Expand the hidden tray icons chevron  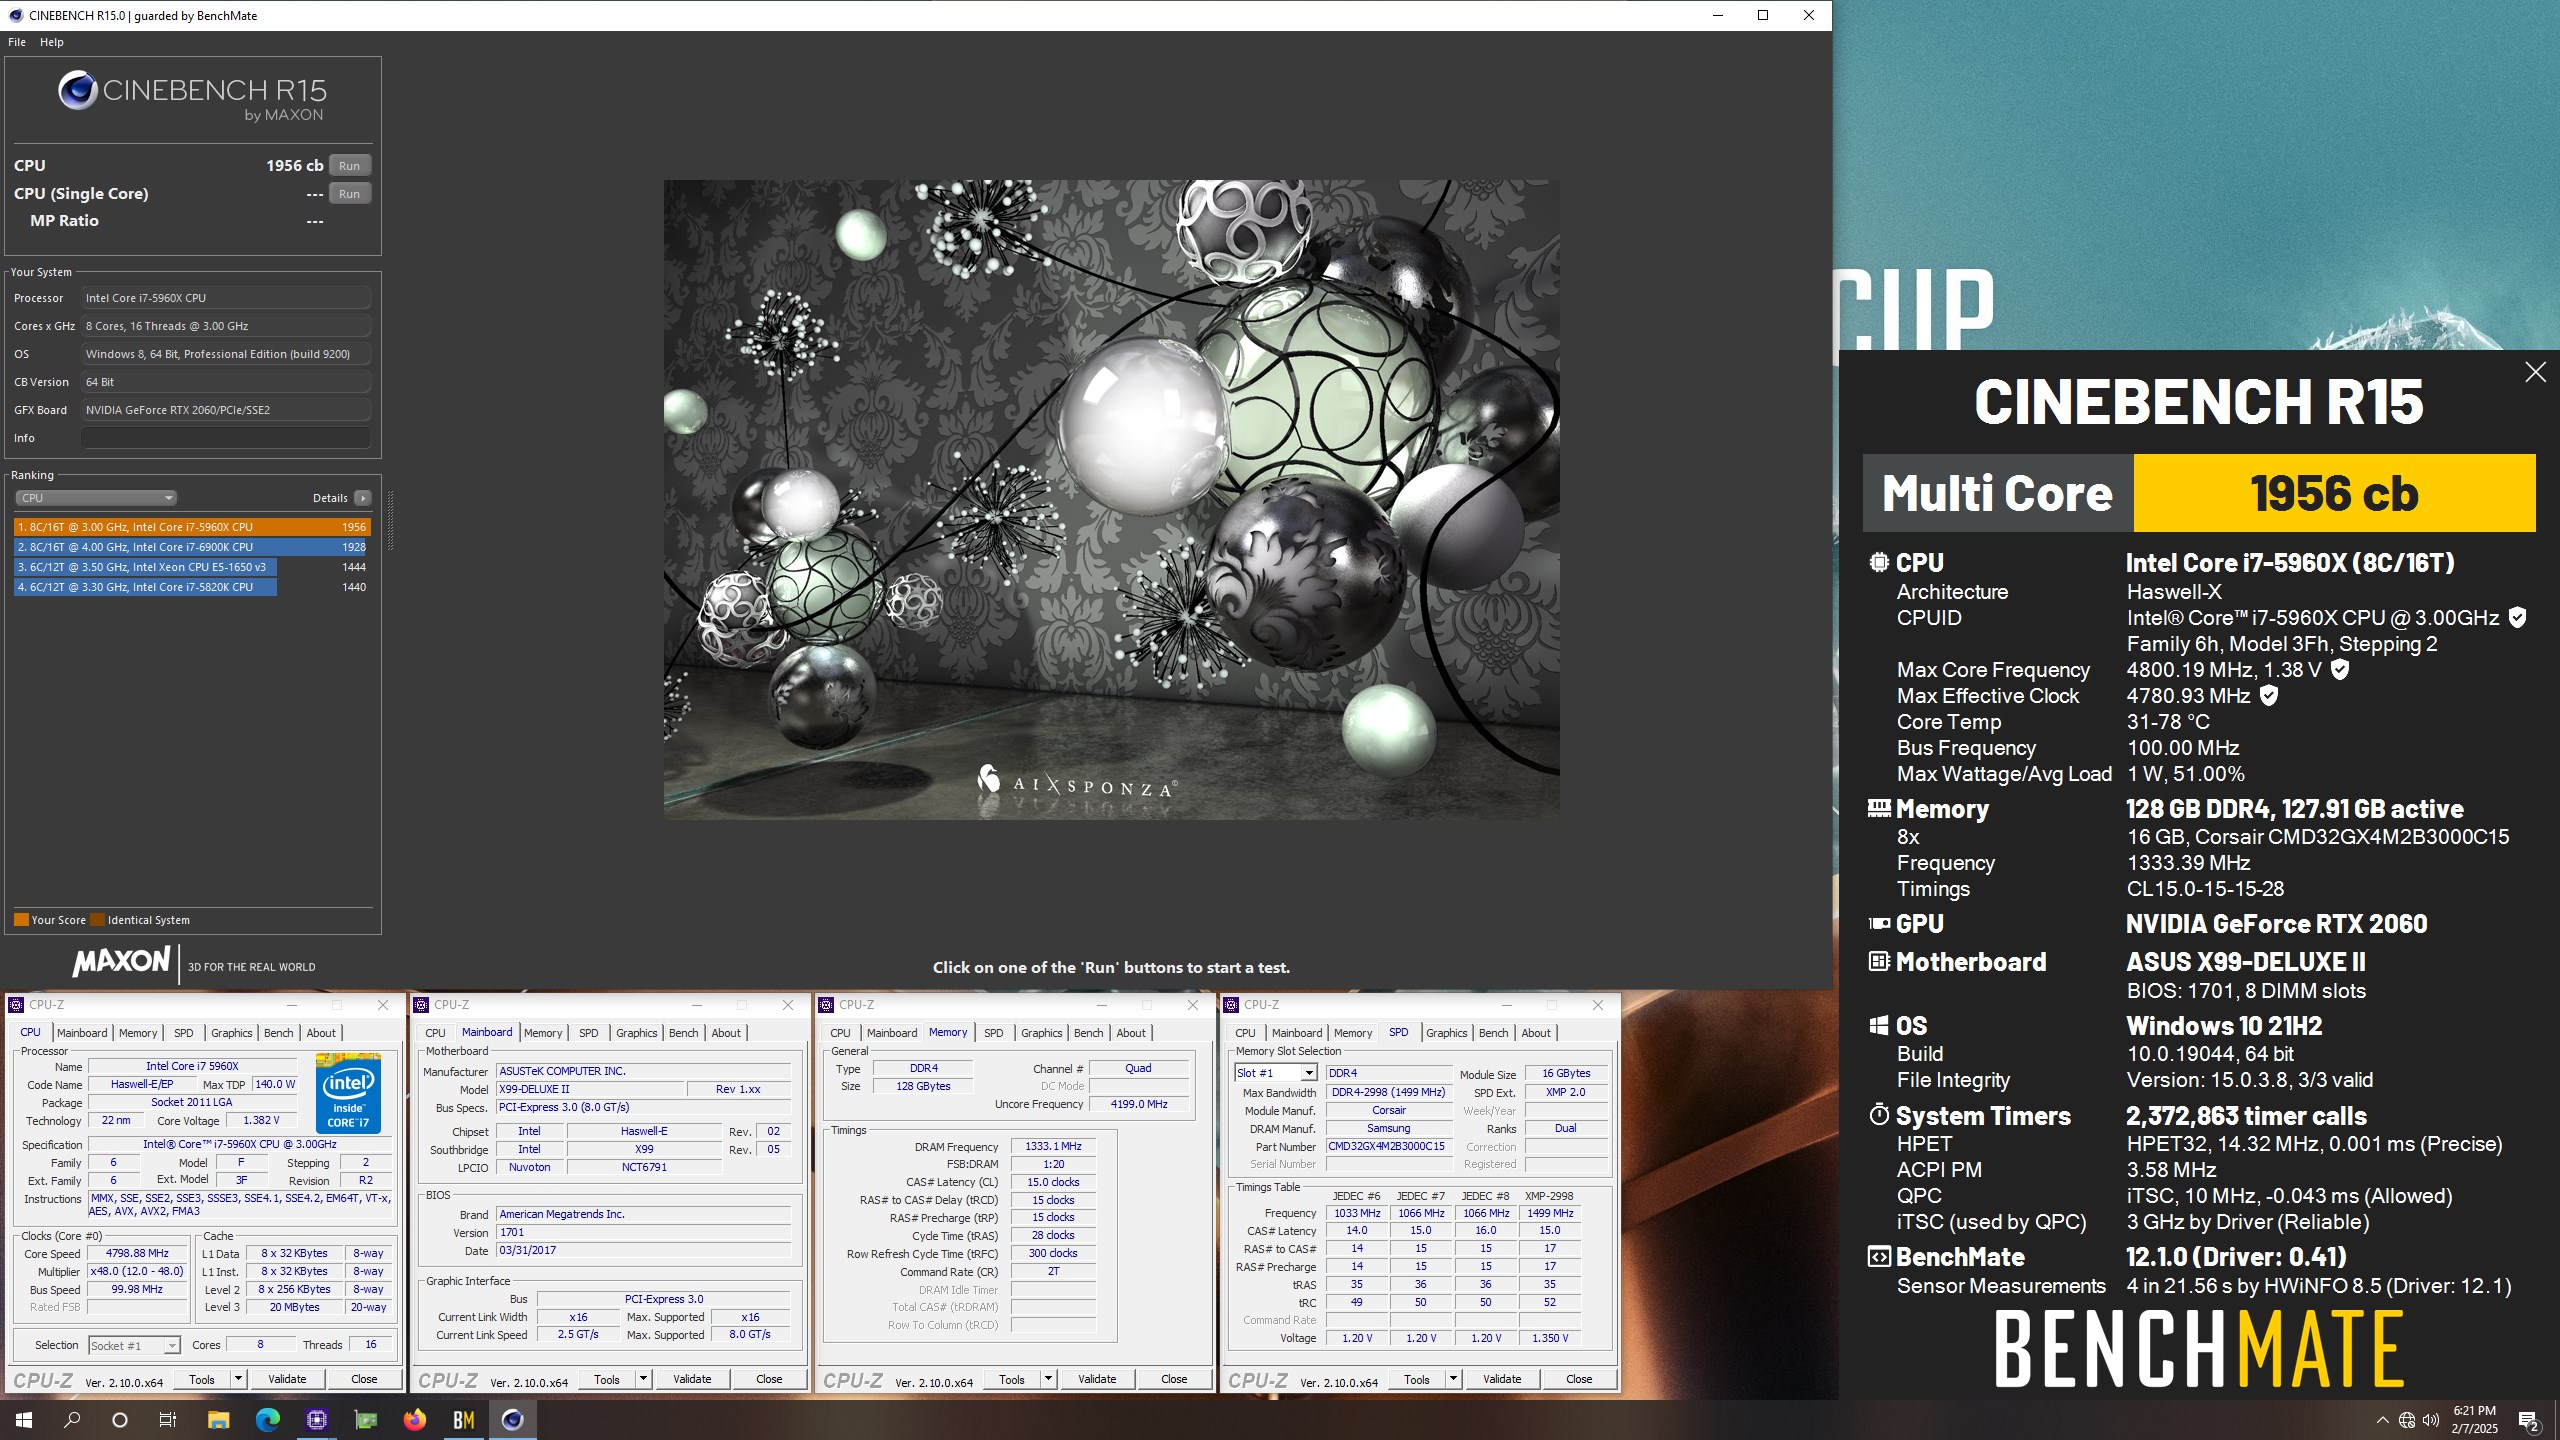(x=2382, y=1420)
